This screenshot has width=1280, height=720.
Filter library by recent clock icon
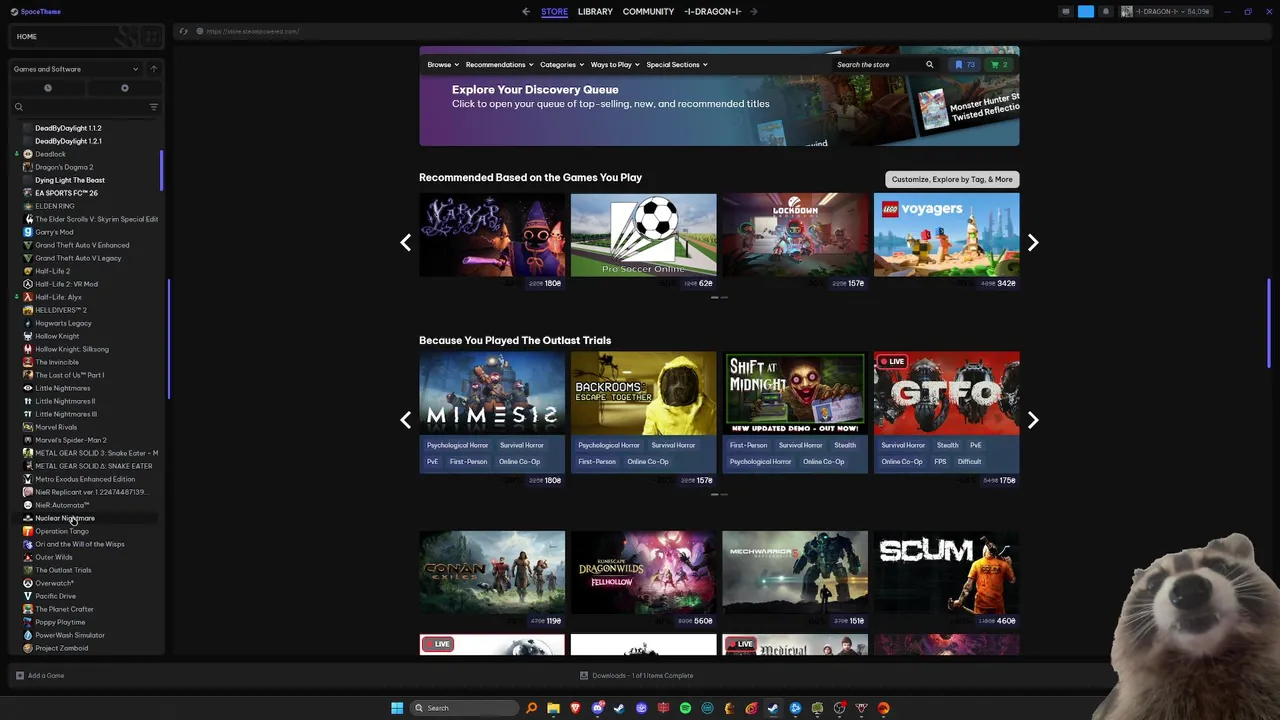[47, 88]
